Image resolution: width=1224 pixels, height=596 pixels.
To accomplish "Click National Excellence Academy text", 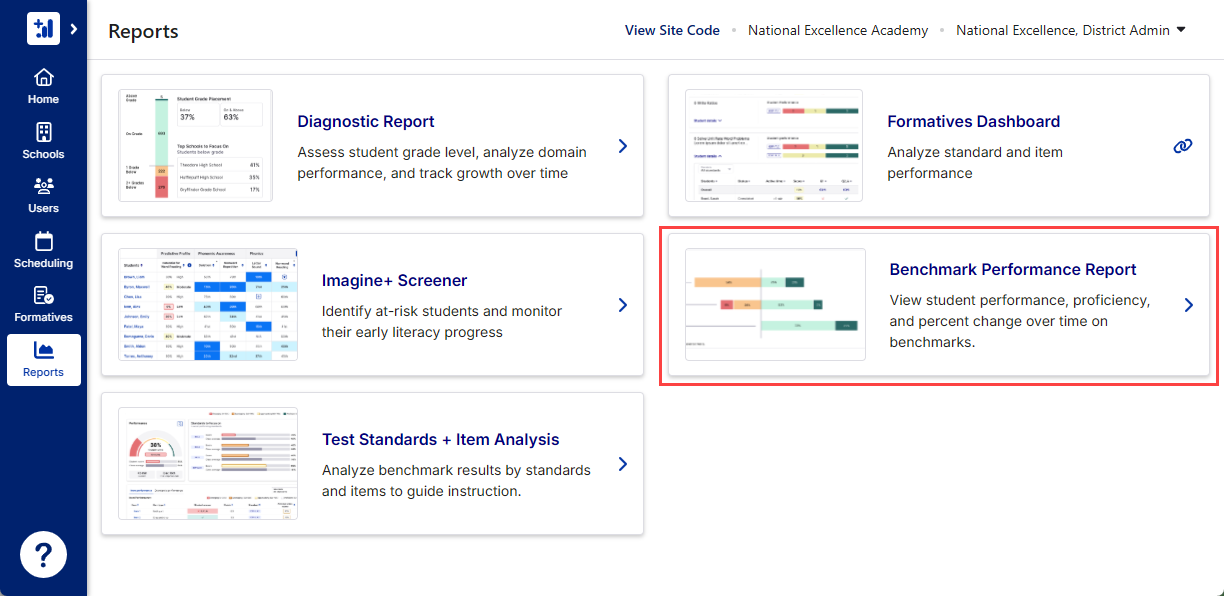I will (838, 30).
